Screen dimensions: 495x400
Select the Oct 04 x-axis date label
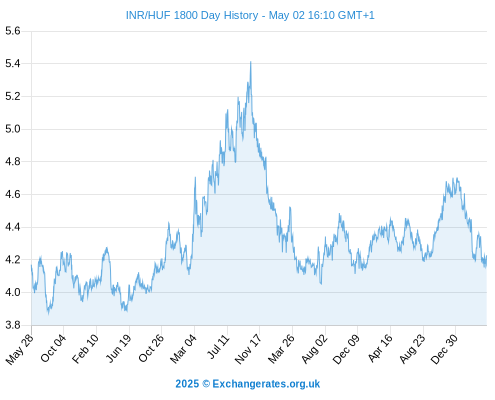(x=53, y=348)
